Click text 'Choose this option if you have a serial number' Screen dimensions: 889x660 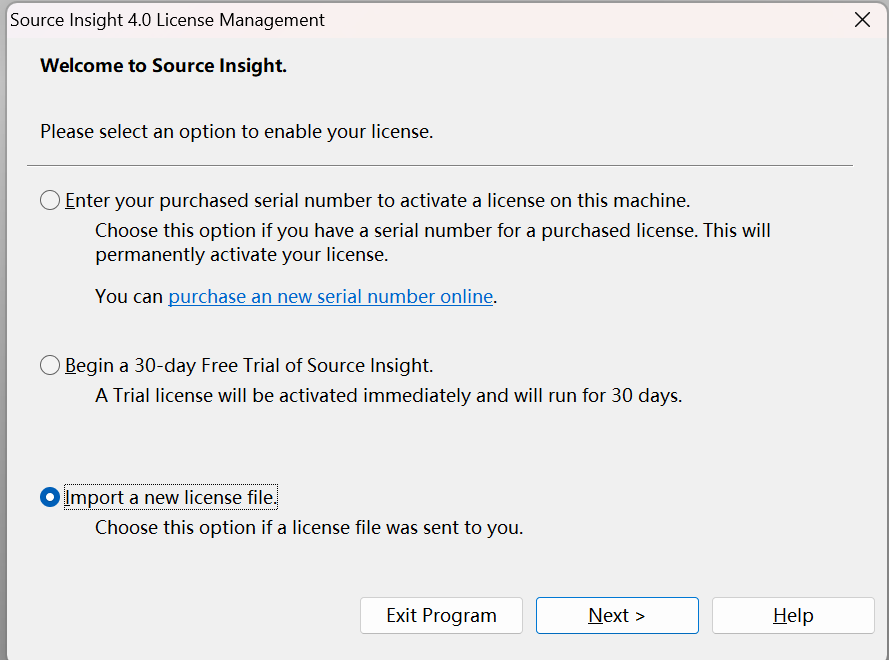293,231
